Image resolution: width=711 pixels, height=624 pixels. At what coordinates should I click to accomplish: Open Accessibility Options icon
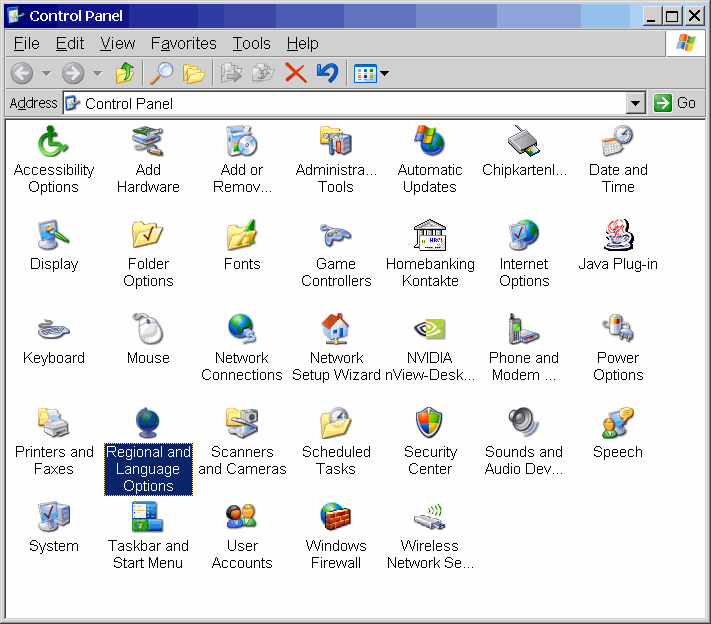point(53,142)
